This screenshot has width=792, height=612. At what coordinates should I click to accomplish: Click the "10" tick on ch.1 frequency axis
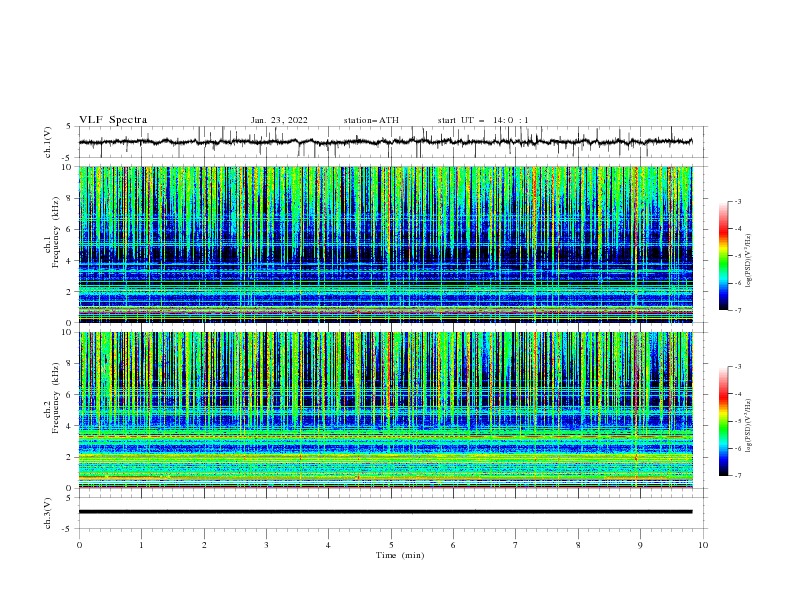(x=67, y=167)
